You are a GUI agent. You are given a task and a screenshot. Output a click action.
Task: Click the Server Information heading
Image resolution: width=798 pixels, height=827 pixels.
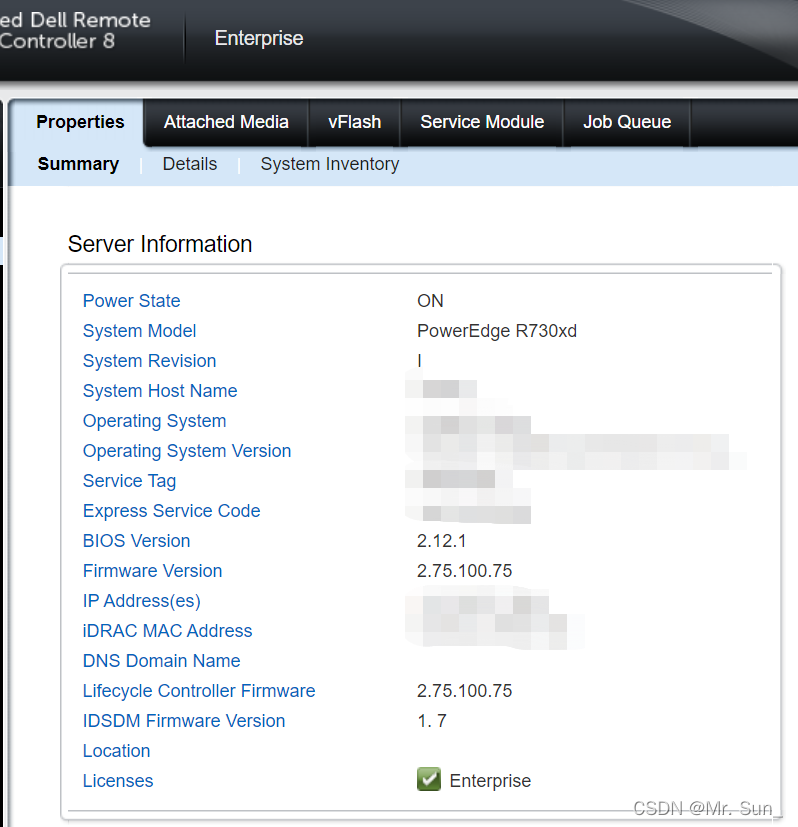tap(160, 244)
